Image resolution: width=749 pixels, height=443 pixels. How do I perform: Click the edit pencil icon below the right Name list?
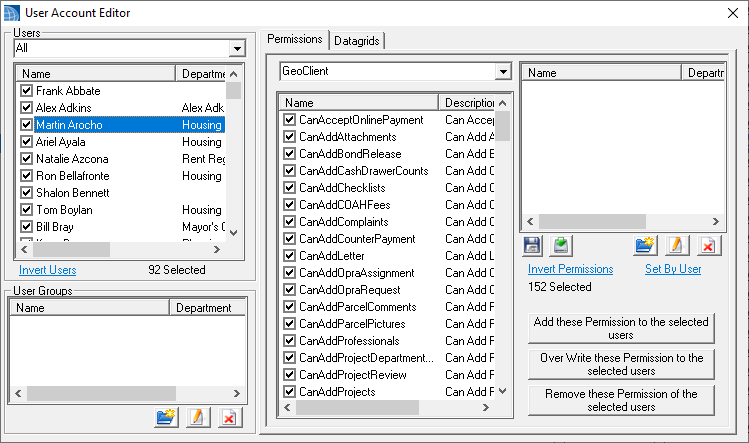point(676,246)
